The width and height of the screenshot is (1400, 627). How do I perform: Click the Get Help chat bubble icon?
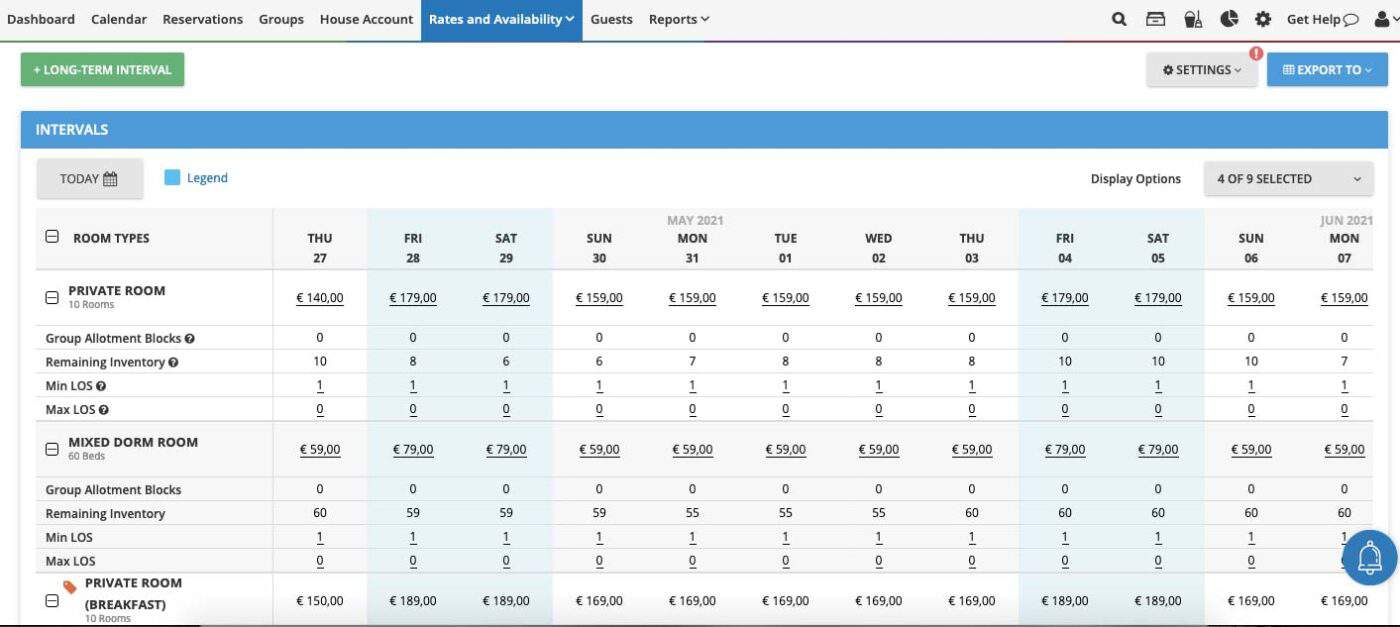point(1352,18)
